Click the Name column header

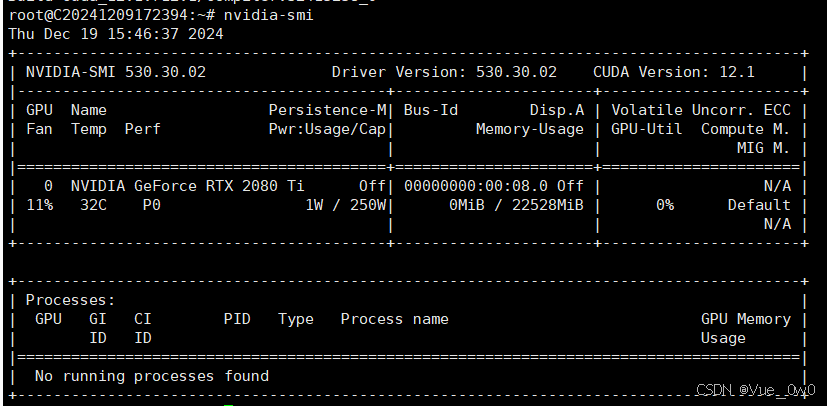89,110
